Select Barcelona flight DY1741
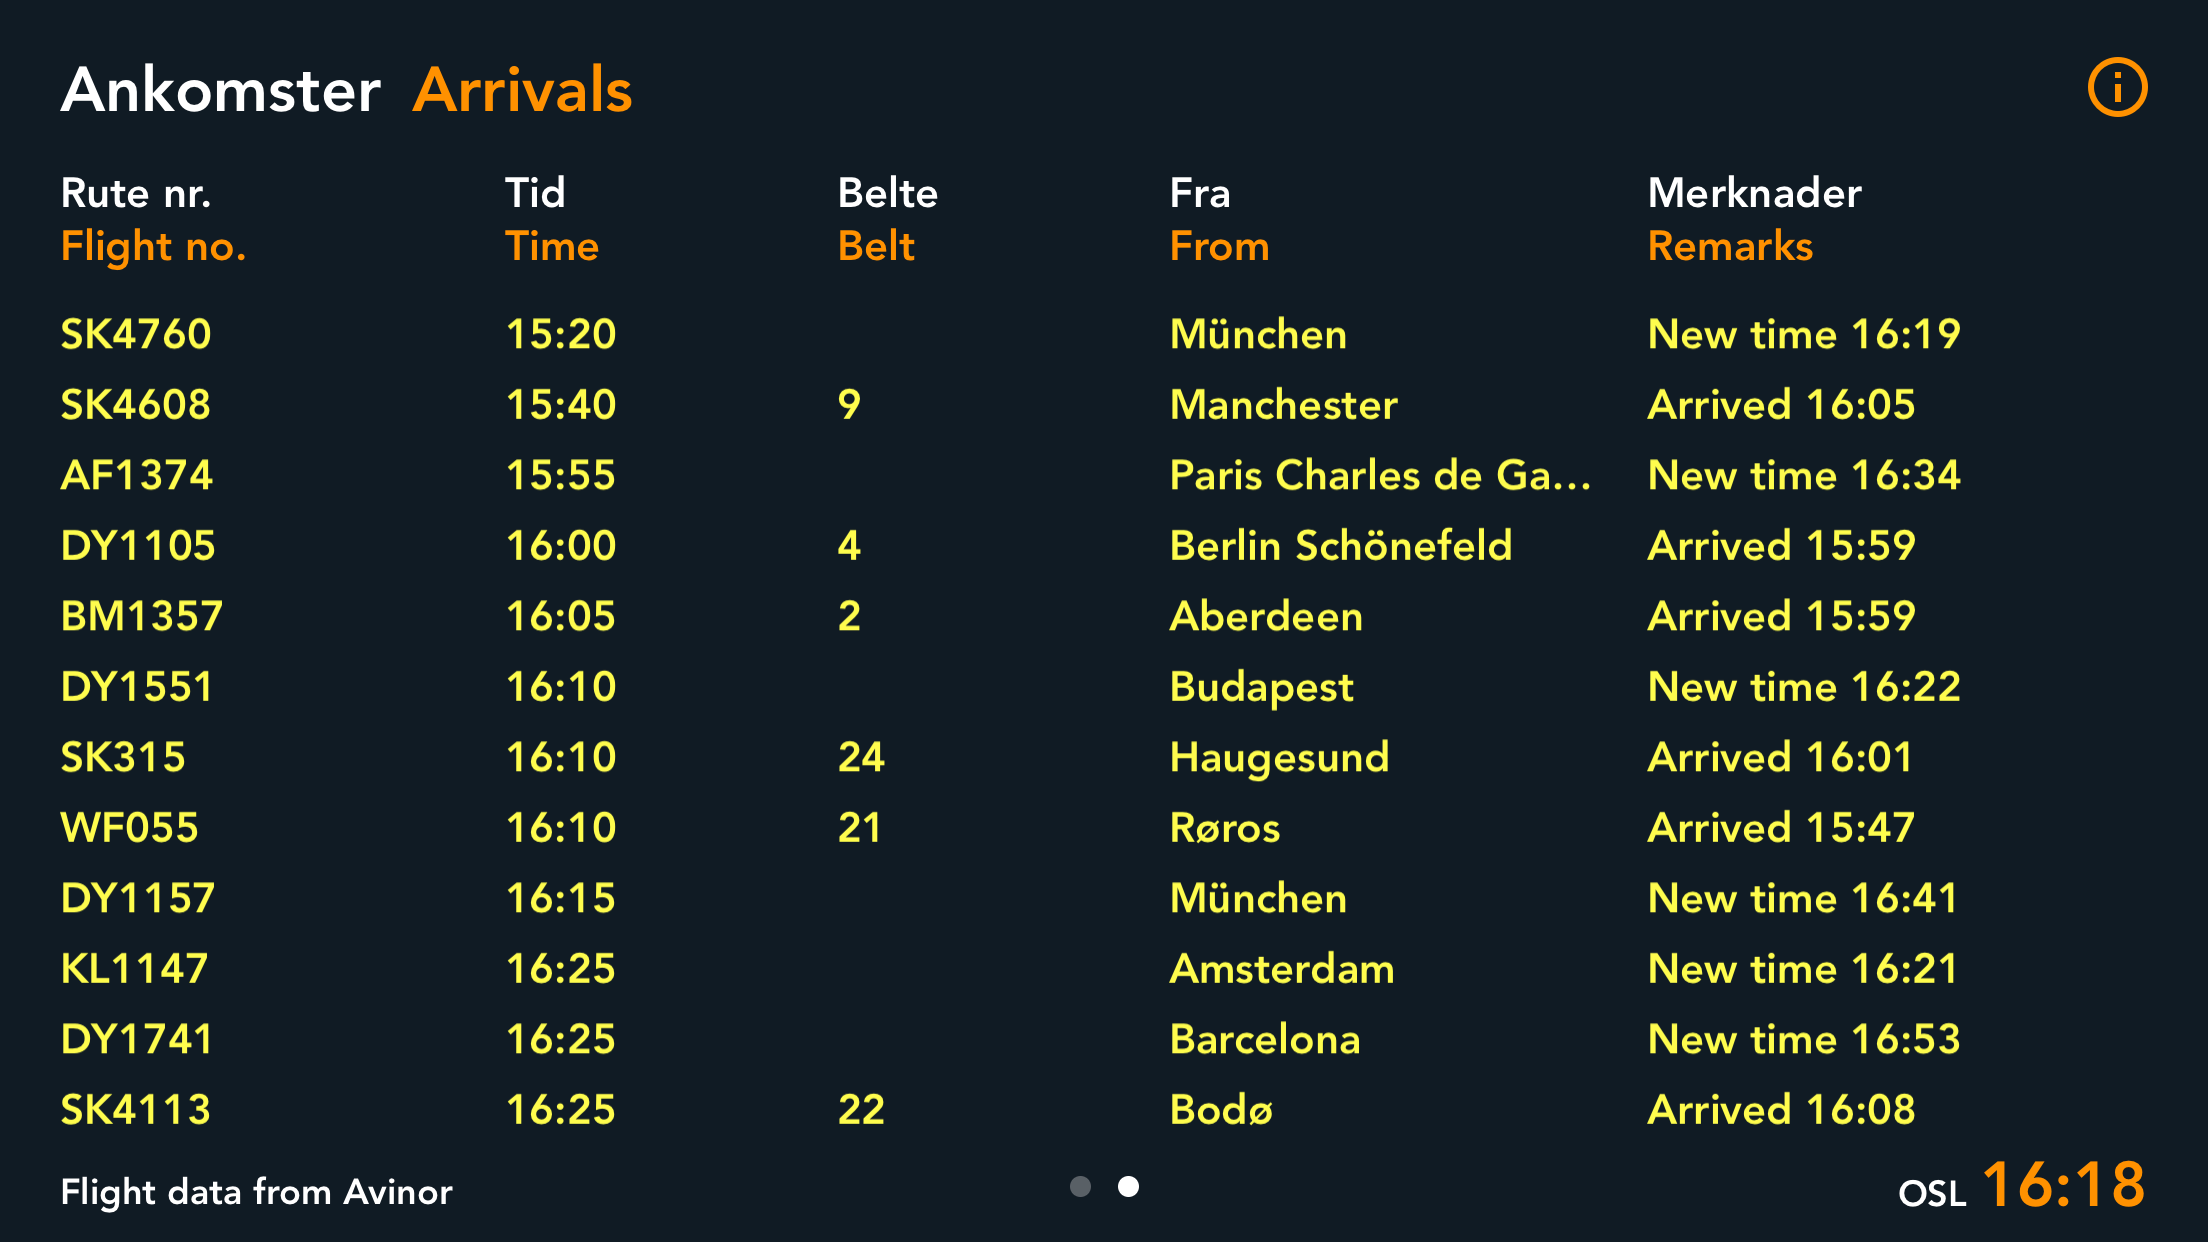Screen dimensions: 2208x1242 137,1039
